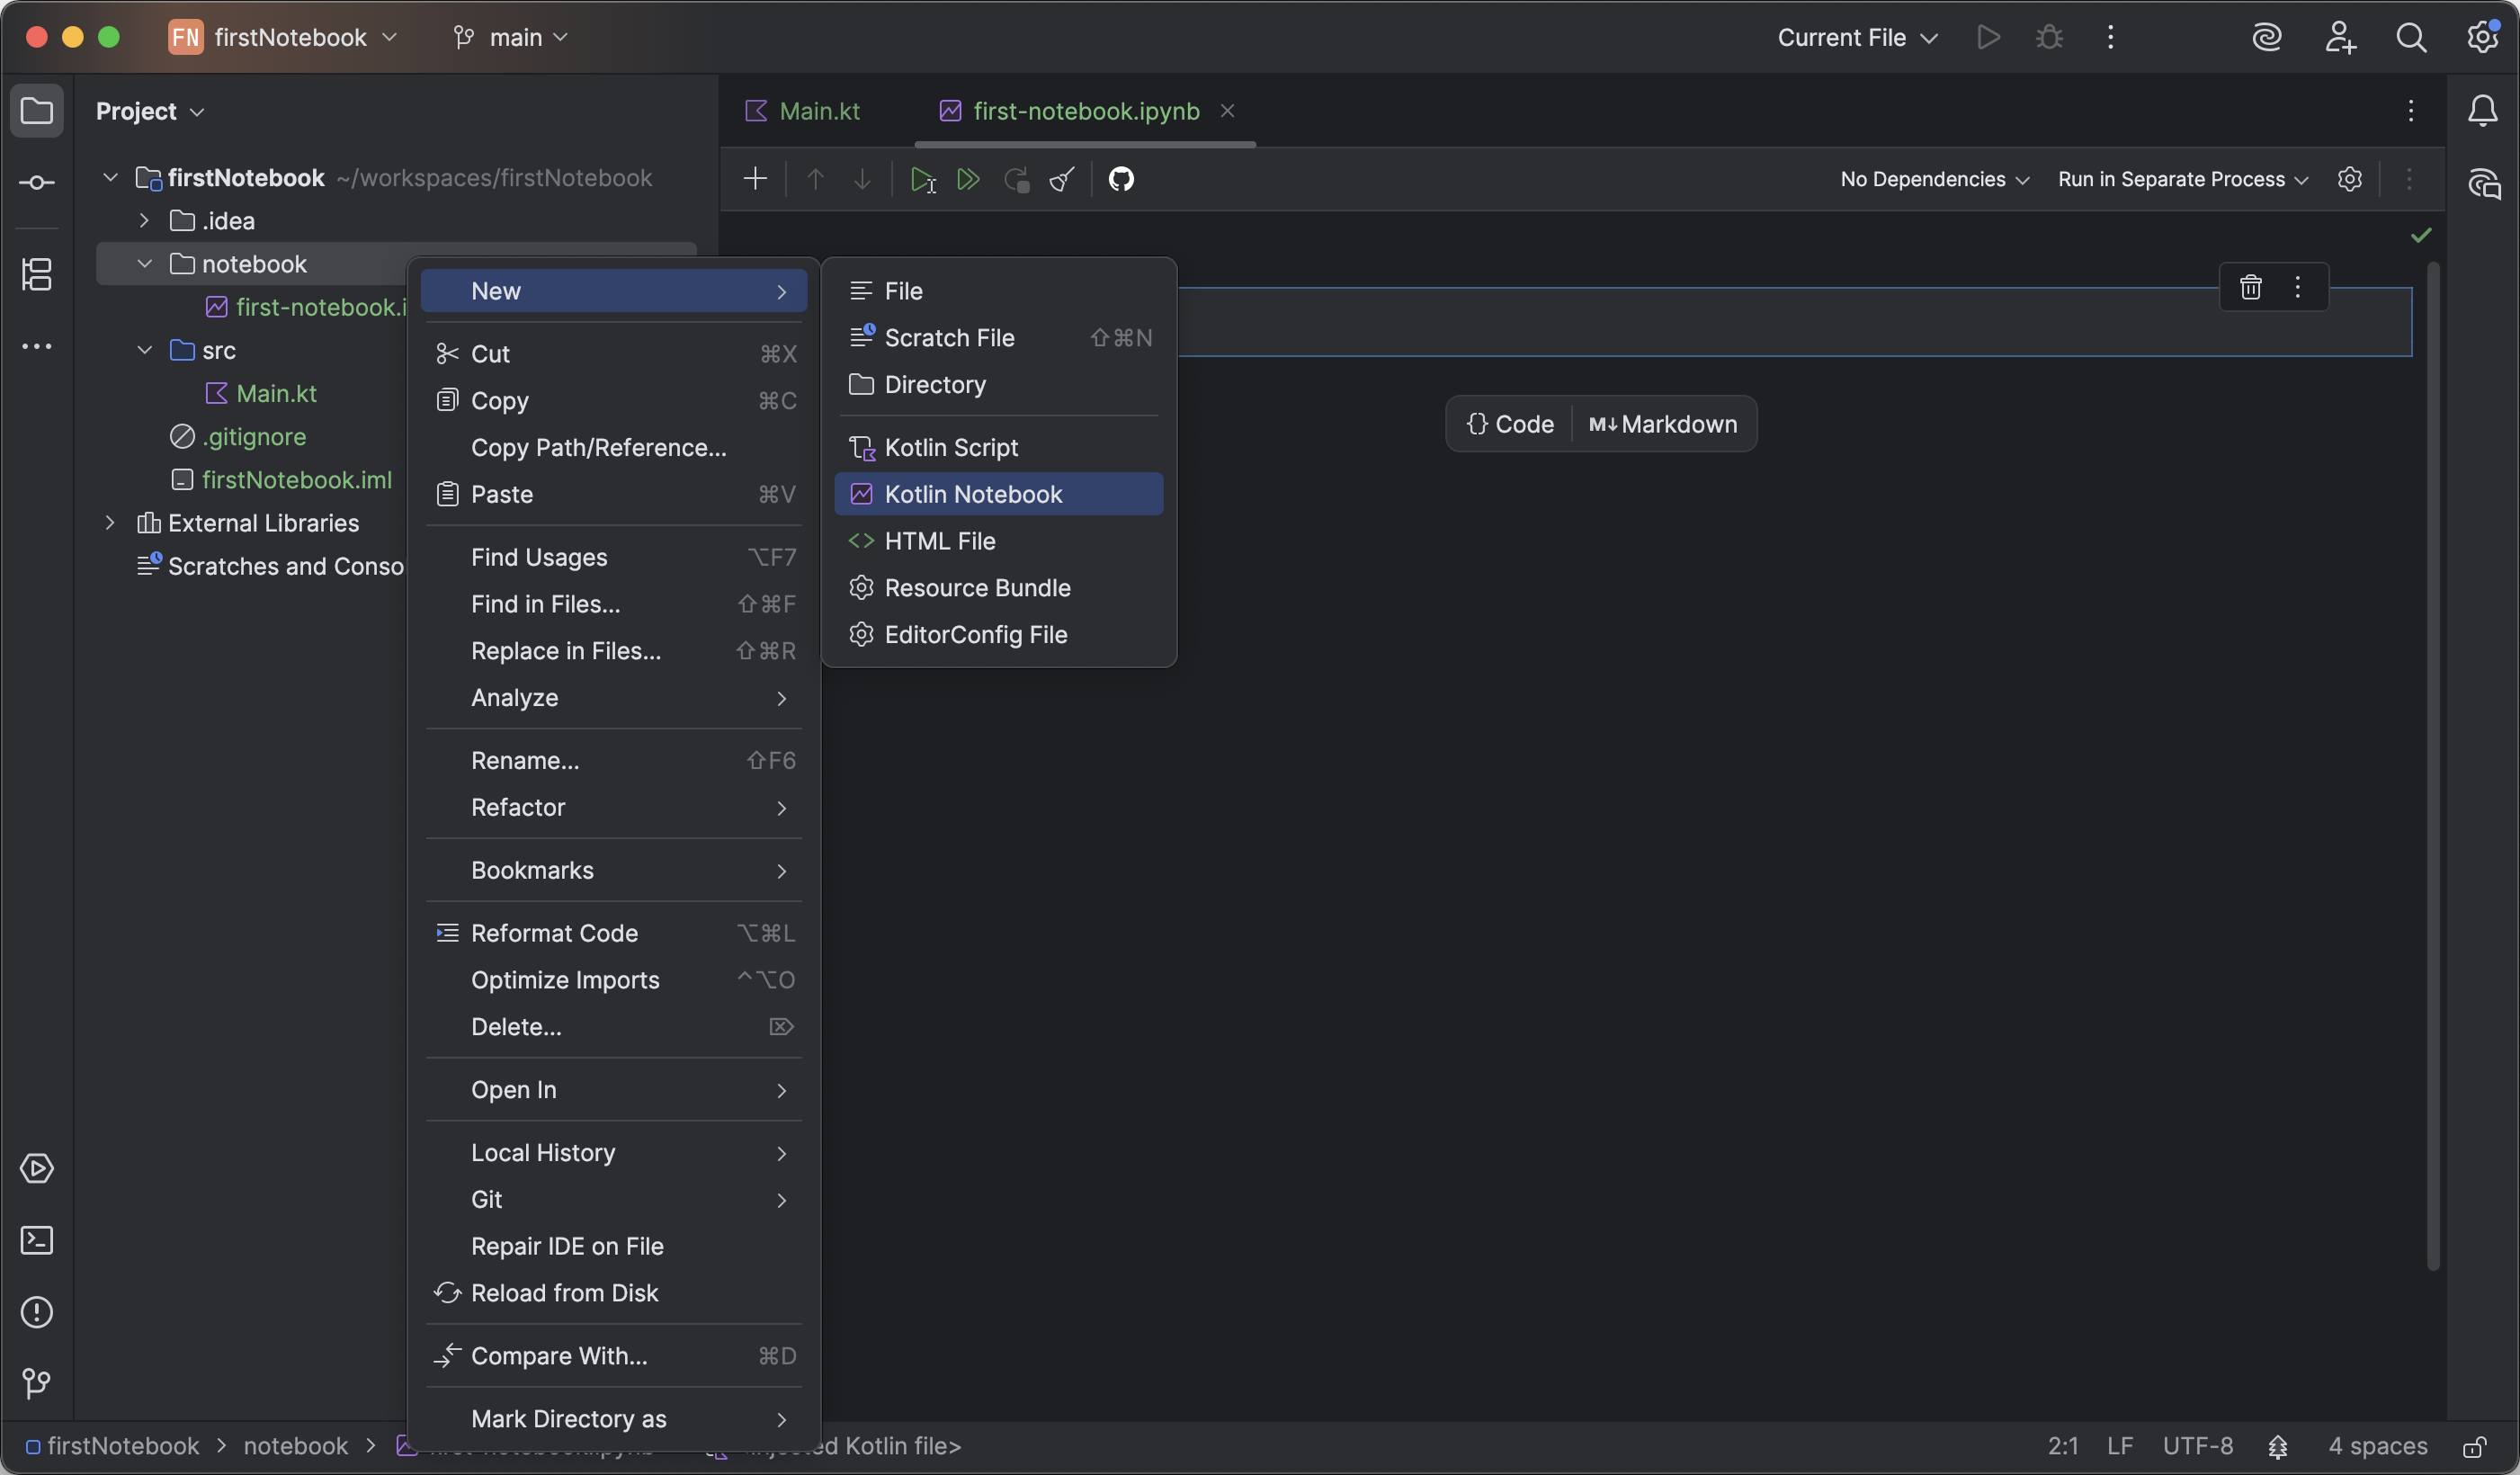Add a new notebook cell with plus icon
Screen dimensions: 2520x1475
(x=755, y=179)
